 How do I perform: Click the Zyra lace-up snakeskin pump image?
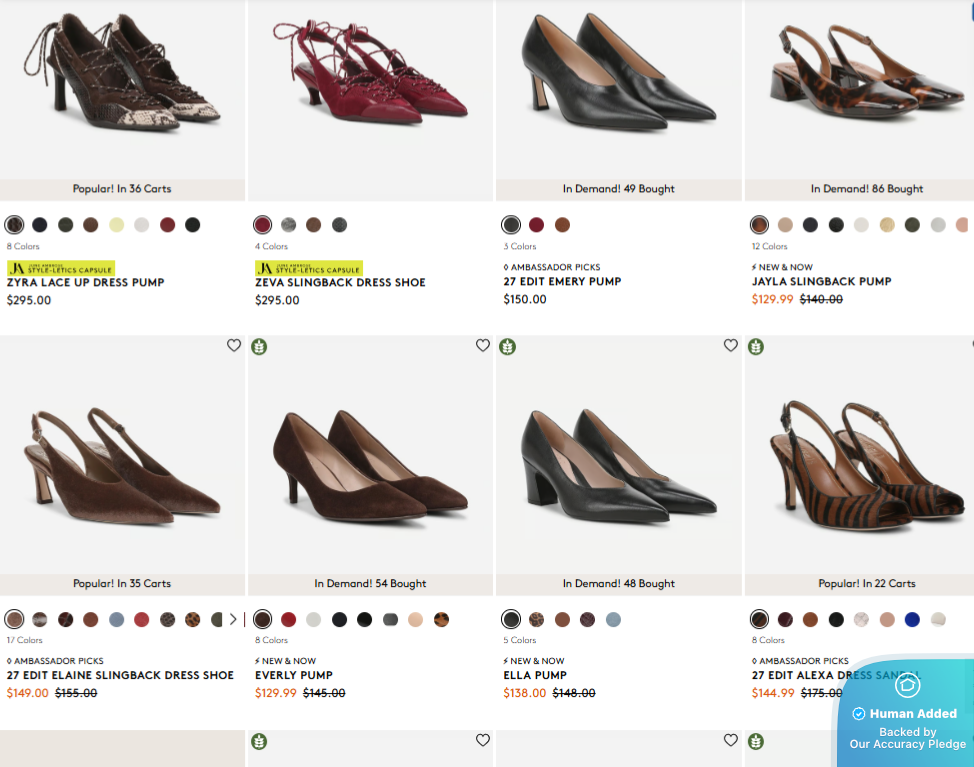click(122, 90)
